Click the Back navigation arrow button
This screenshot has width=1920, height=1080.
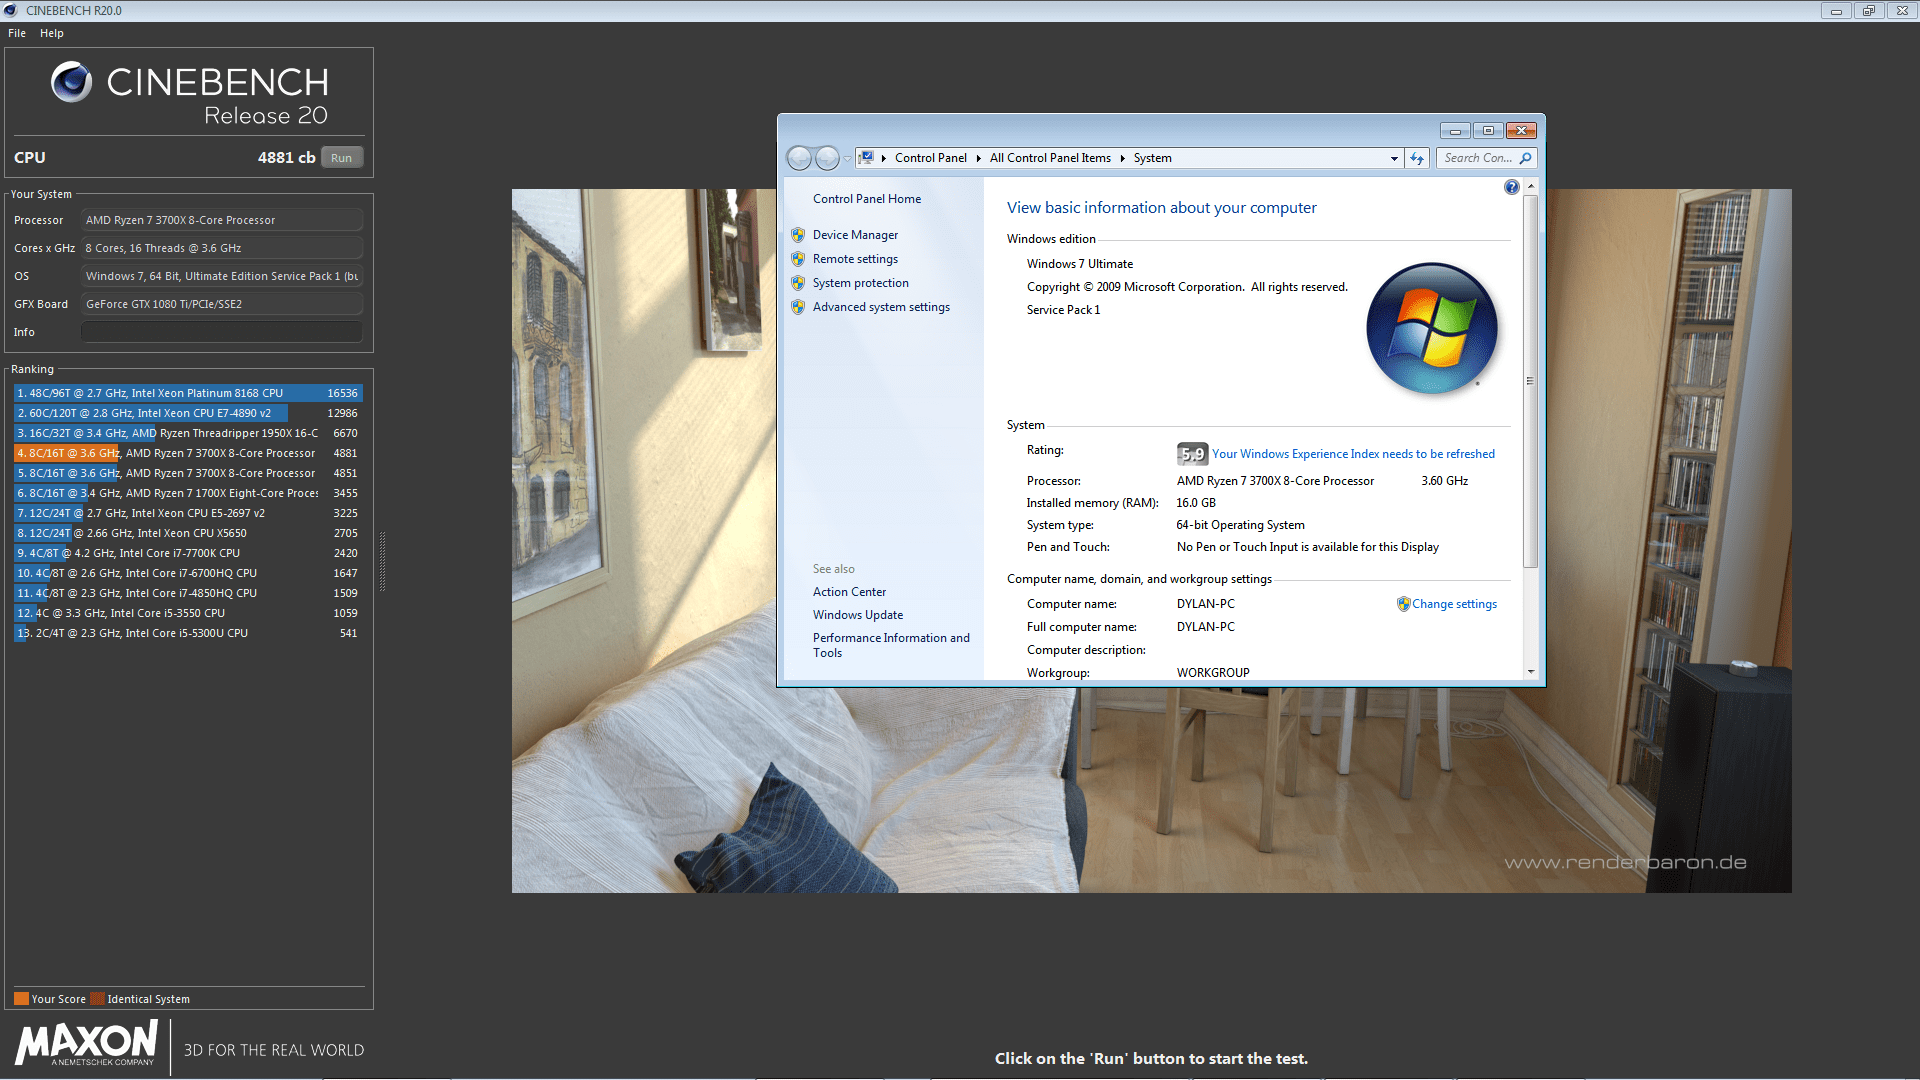(799, 158)
